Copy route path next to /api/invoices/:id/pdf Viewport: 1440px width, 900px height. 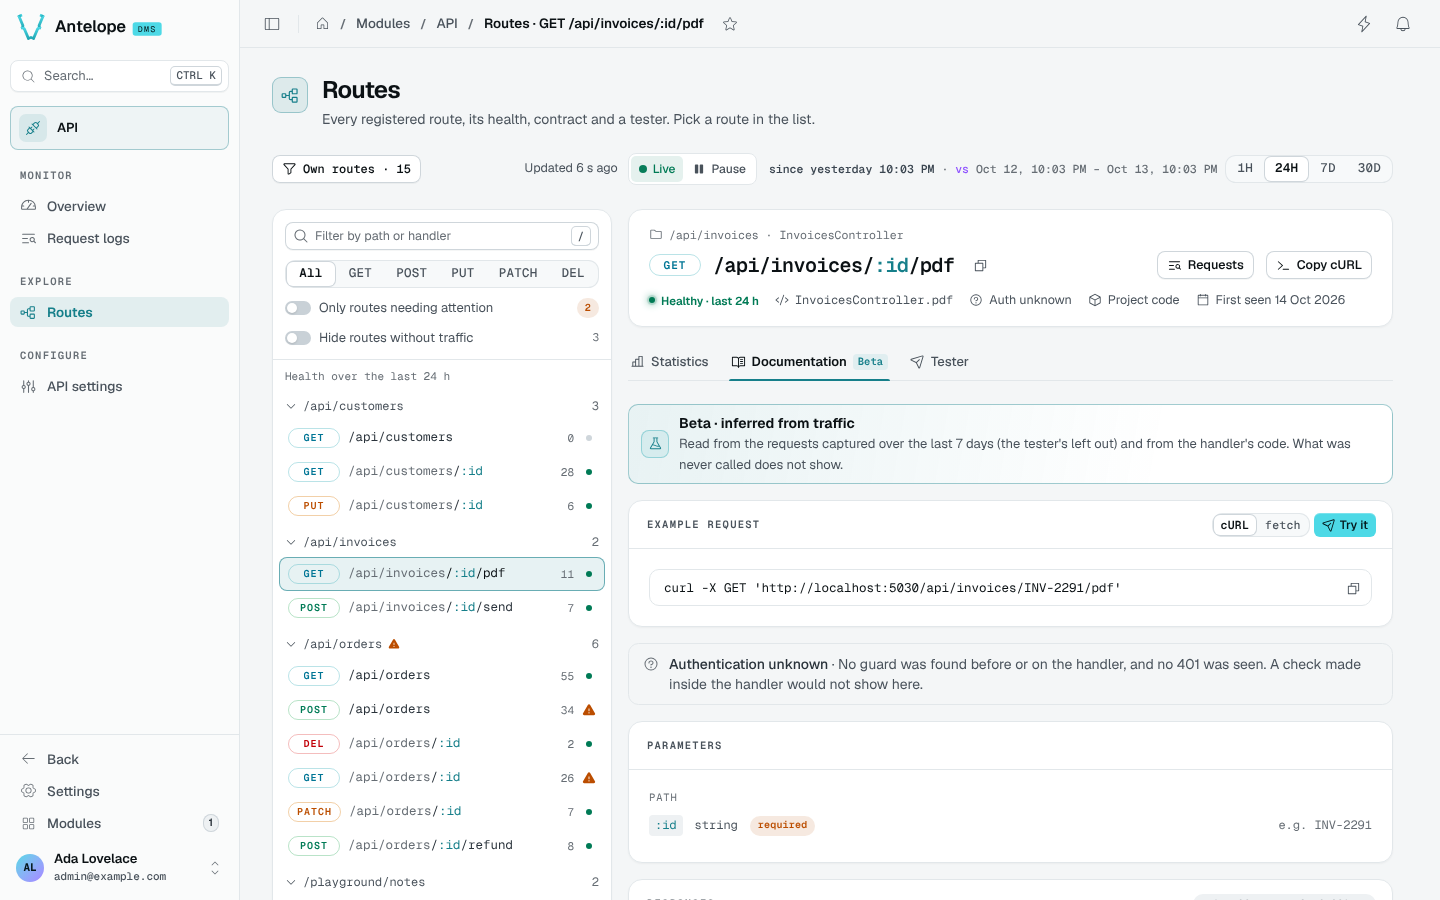point(981,266)
